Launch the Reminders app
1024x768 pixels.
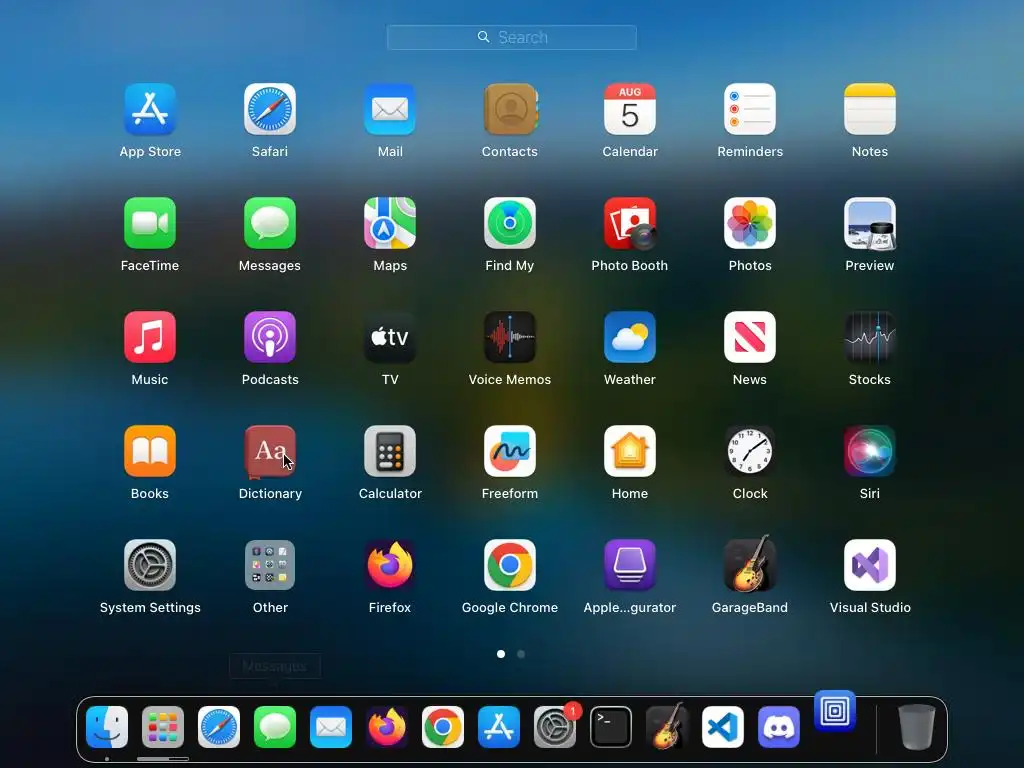pyautogui.click(x=750, y=109)
